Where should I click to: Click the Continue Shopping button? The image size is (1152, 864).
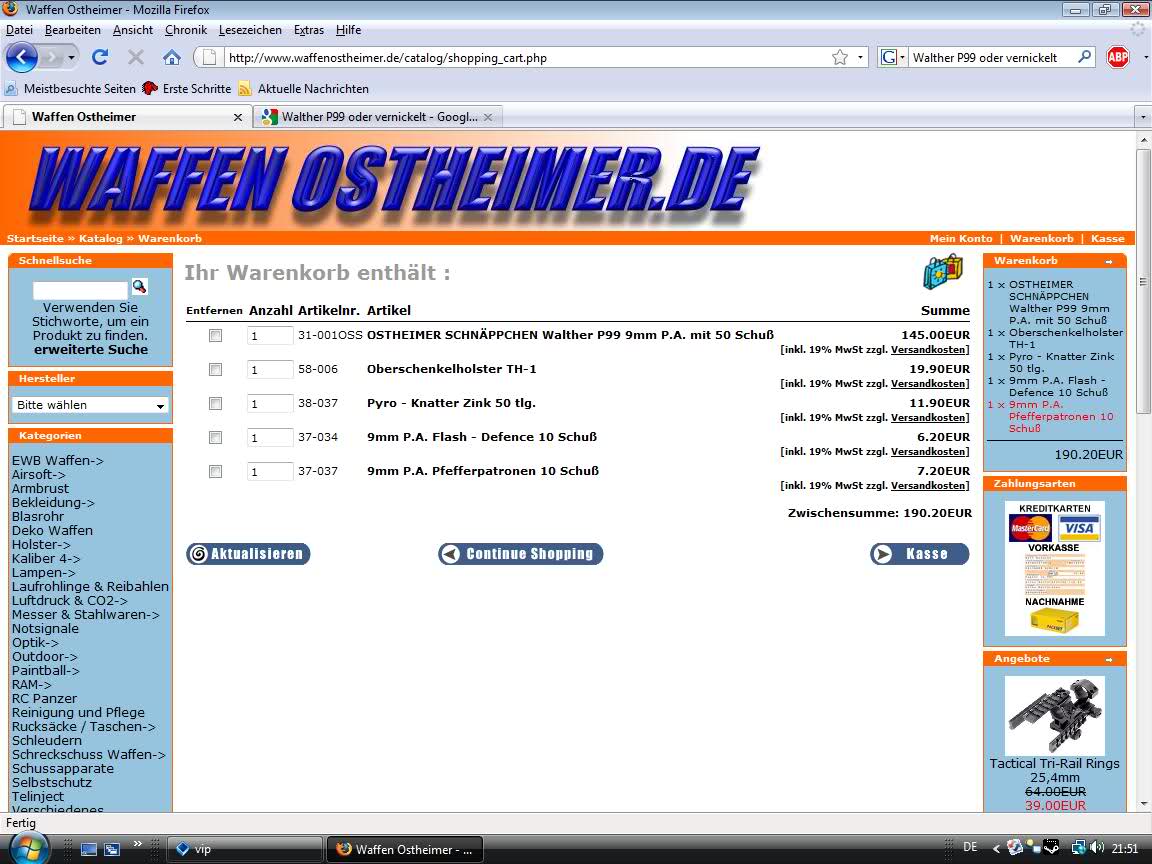pos(521,554)
